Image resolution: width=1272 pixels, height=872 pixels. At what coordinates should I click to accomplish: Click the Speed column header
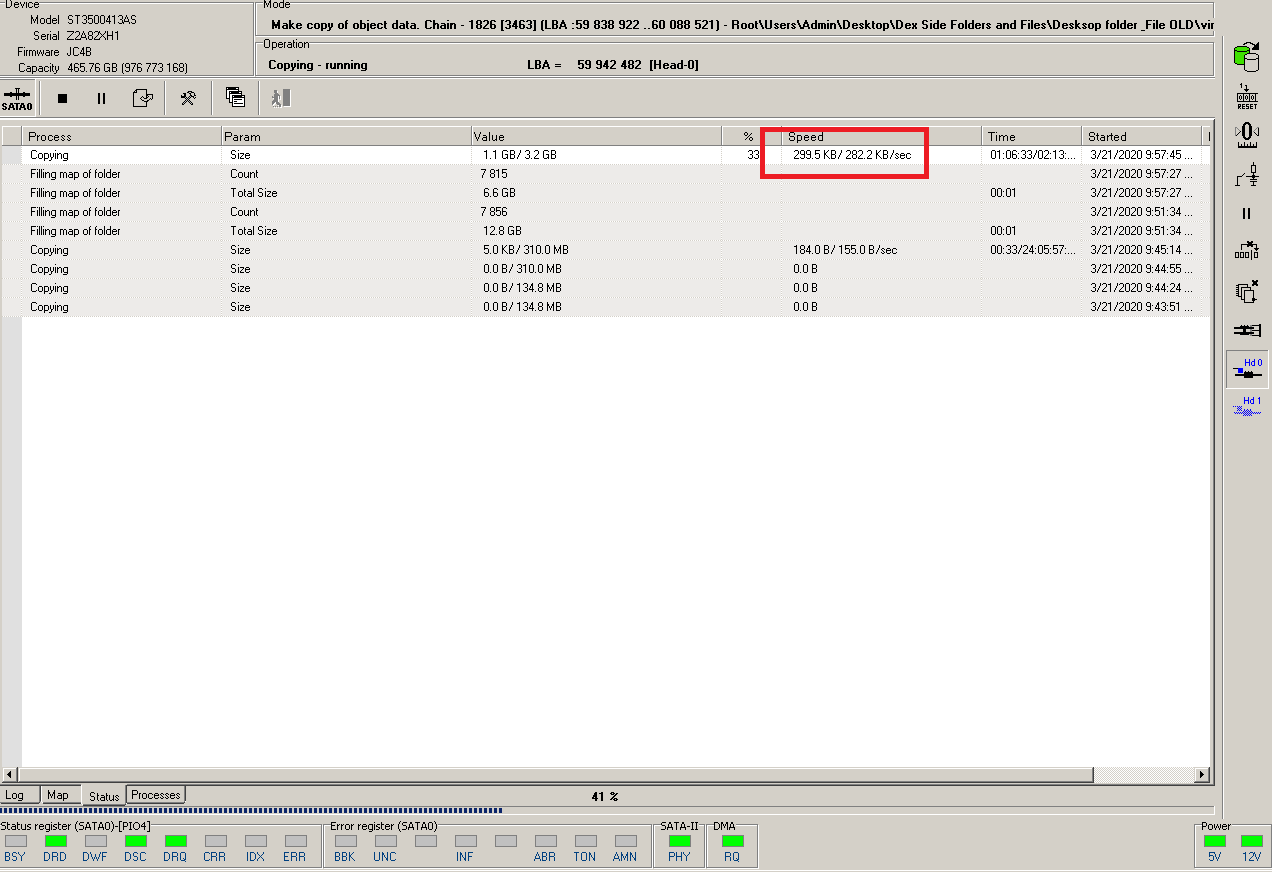[882, 136]
